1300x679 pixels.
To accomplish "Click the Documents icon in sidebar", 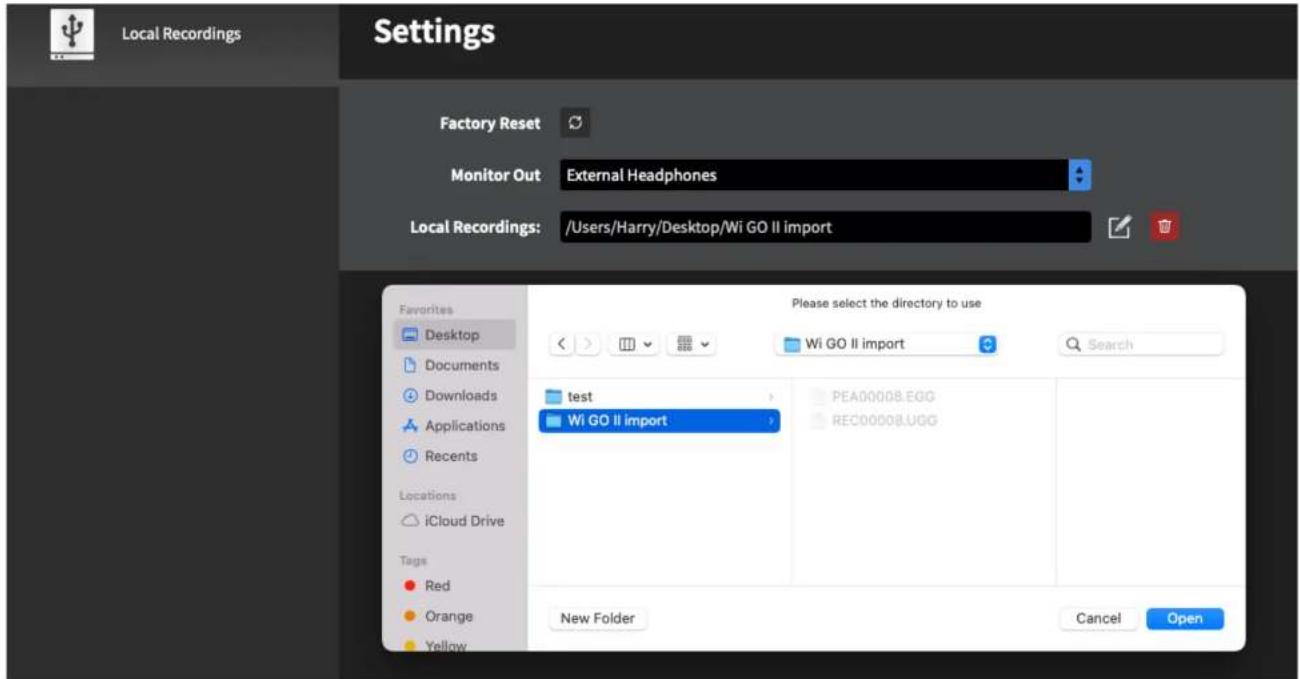I will [x=410, y=365].
